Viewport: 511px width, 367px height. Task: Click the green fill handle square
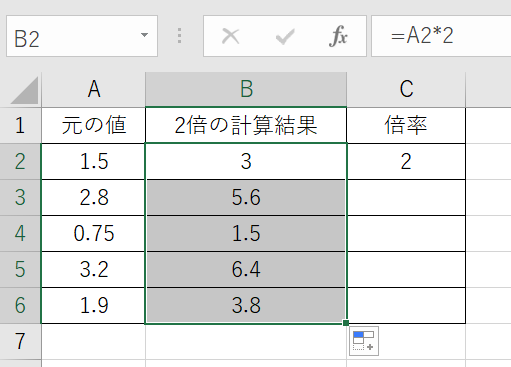point(346,323)
